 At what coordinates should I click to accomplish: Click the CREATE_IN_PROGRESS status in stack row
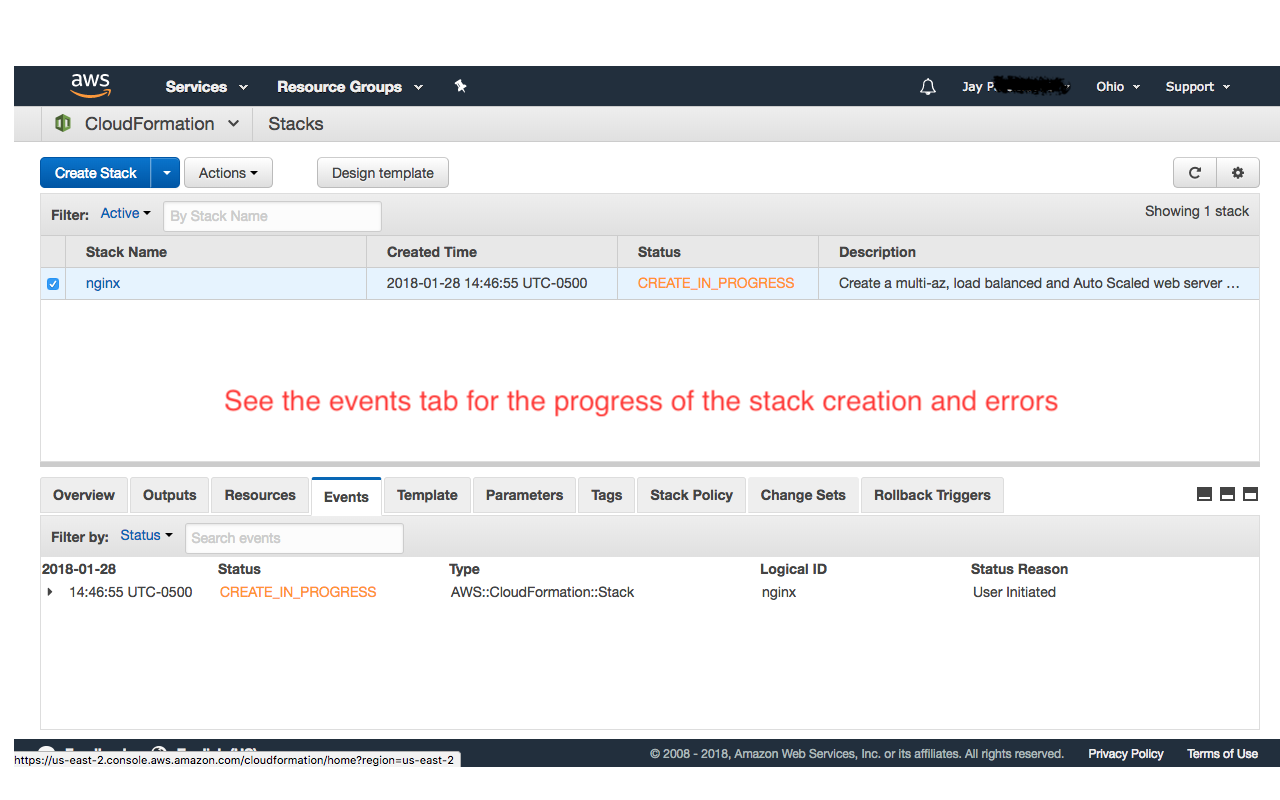[716, 283]
